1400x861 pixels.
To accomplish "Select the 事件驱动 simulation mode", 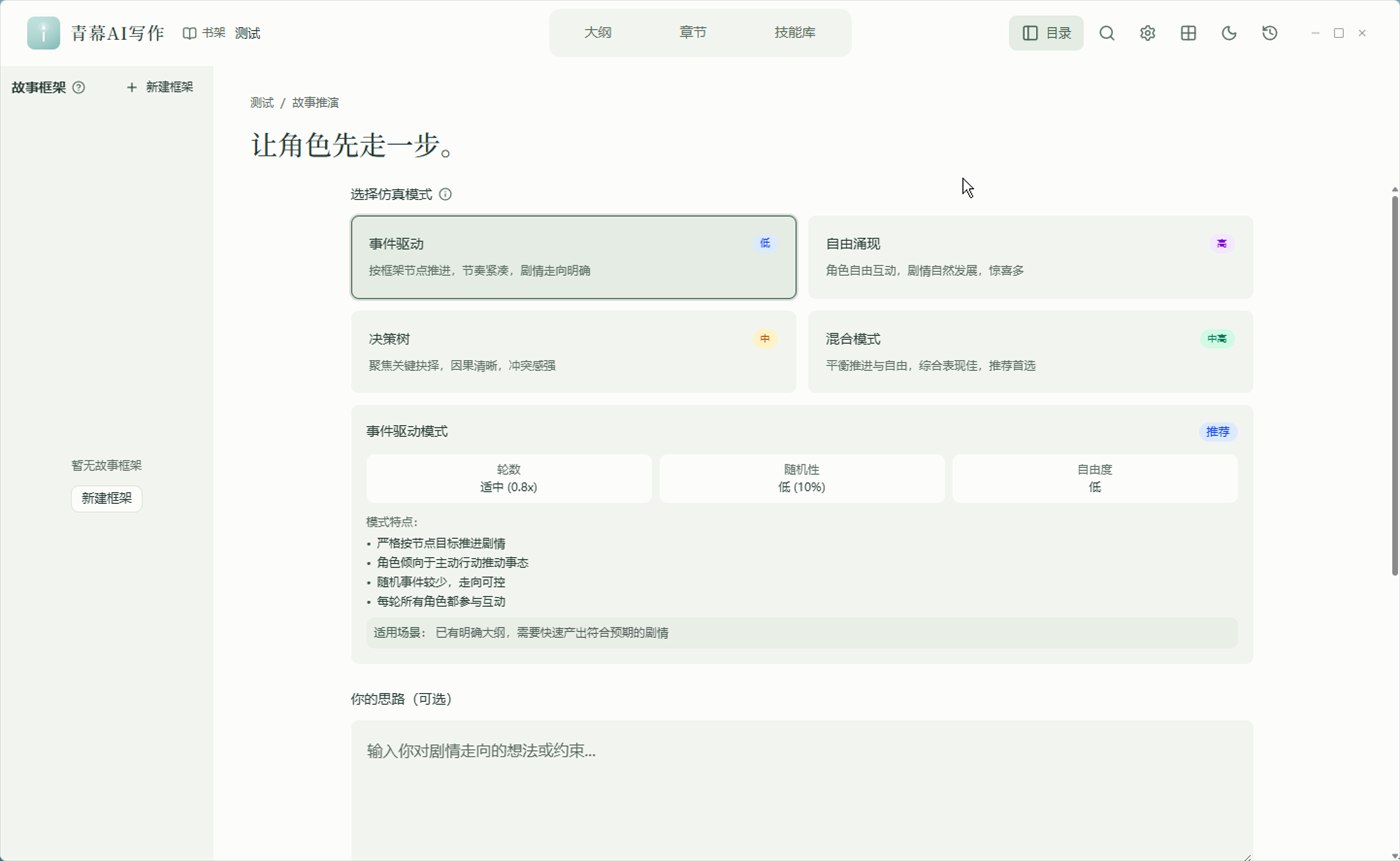I will tap(574, 257).
